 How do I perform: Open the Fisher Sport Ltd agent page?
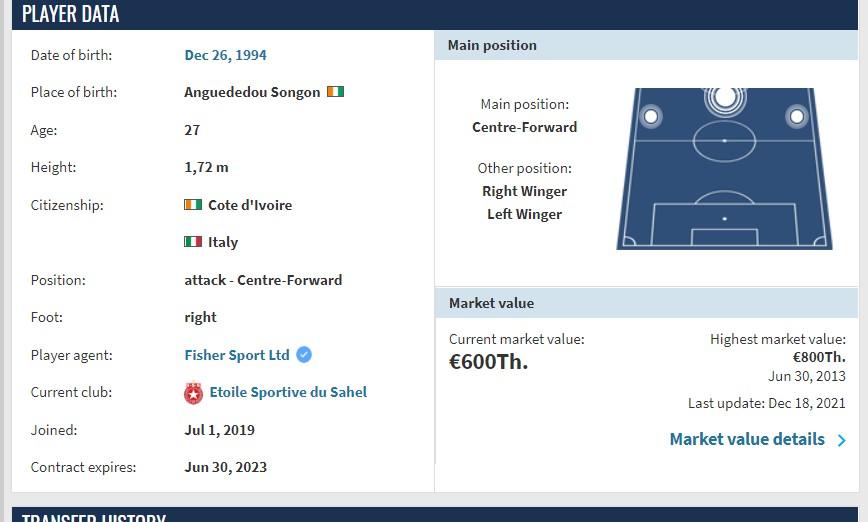[237, 355]
